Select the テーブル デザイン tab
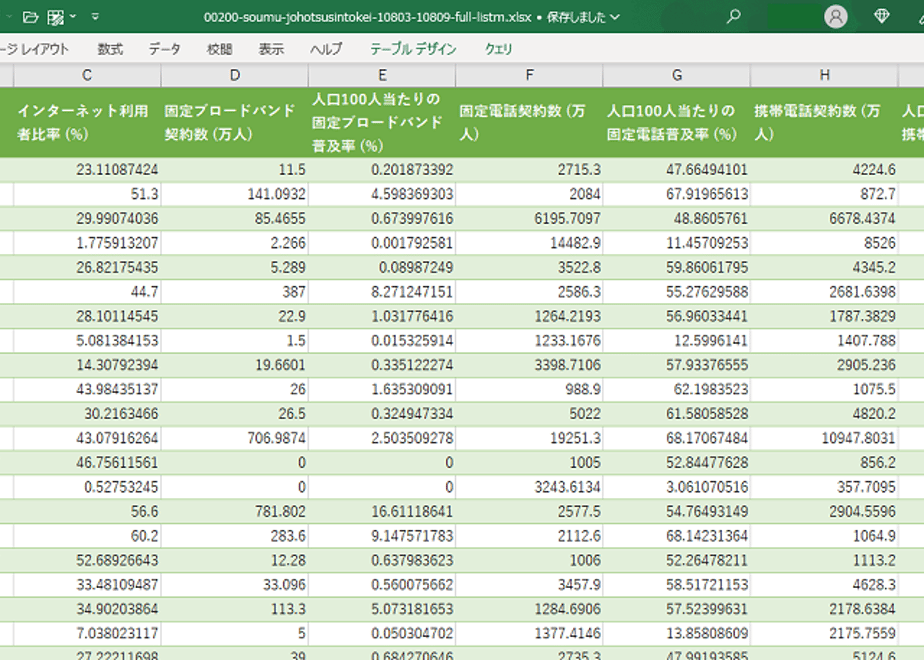This screenshot has width=924, height=660. (413, 49)
